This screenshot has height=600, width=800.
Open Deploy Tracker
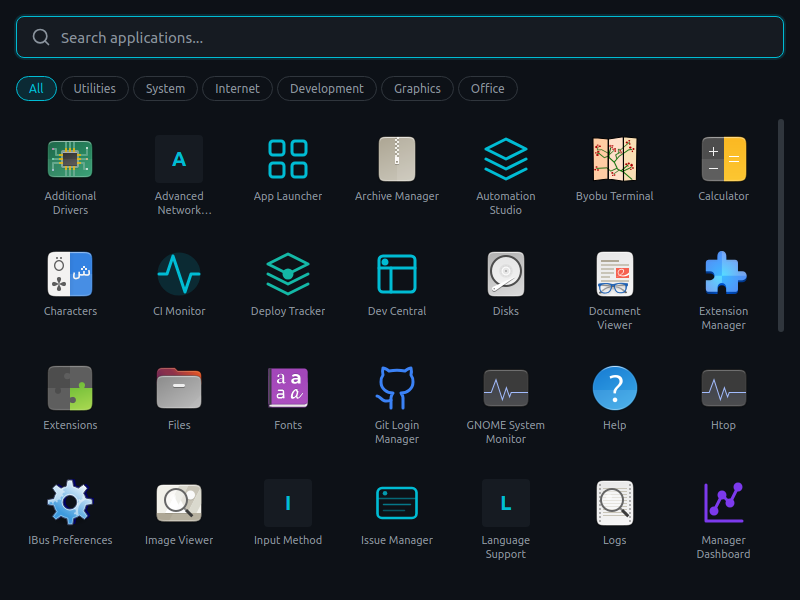[288, 274]
